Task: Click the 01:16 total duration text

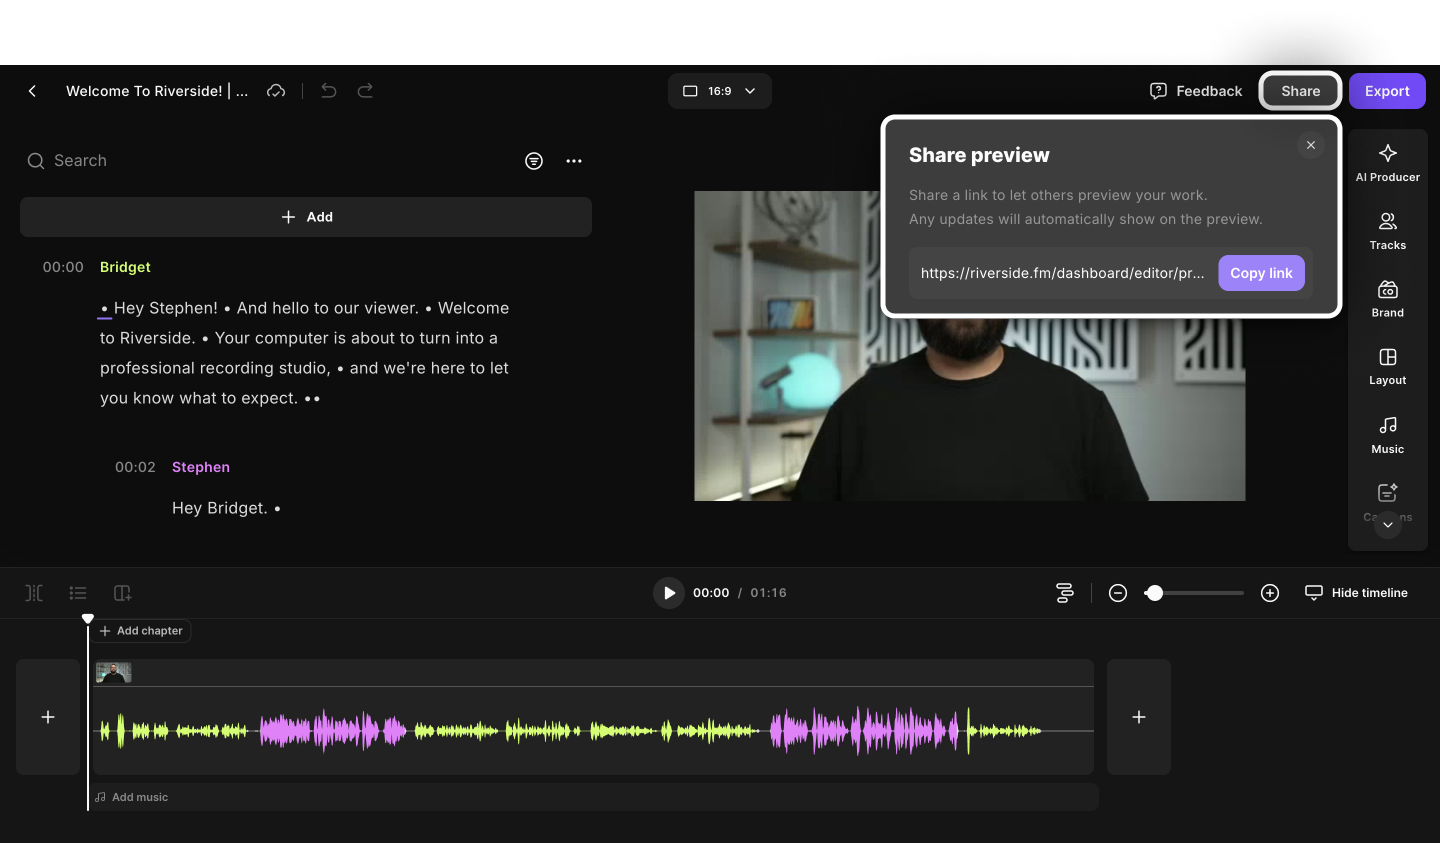Action: click(768, 593)
